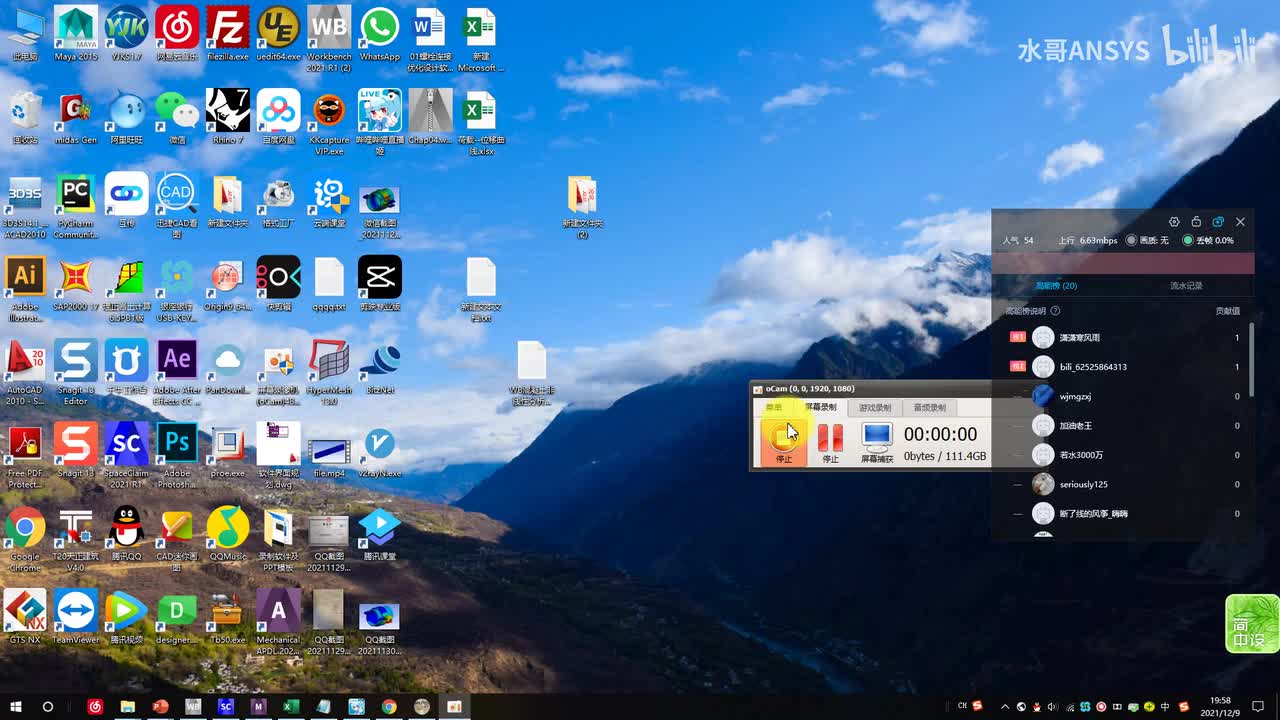The width and height of the screenshot is (1280, 720).
Task: Select the 高能榜 (20) tab in live panel
Action: [1056, 286]
